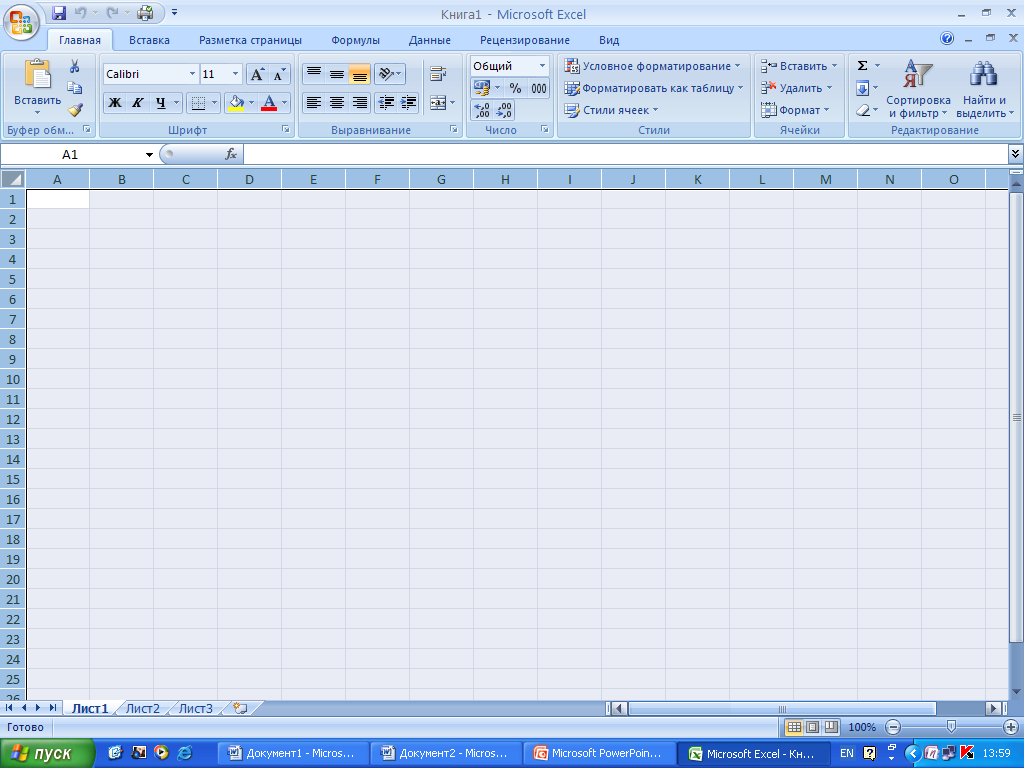This screenshot has height=768, width=1024.
Task: Increase font size with large A icon
Action: 257,74
